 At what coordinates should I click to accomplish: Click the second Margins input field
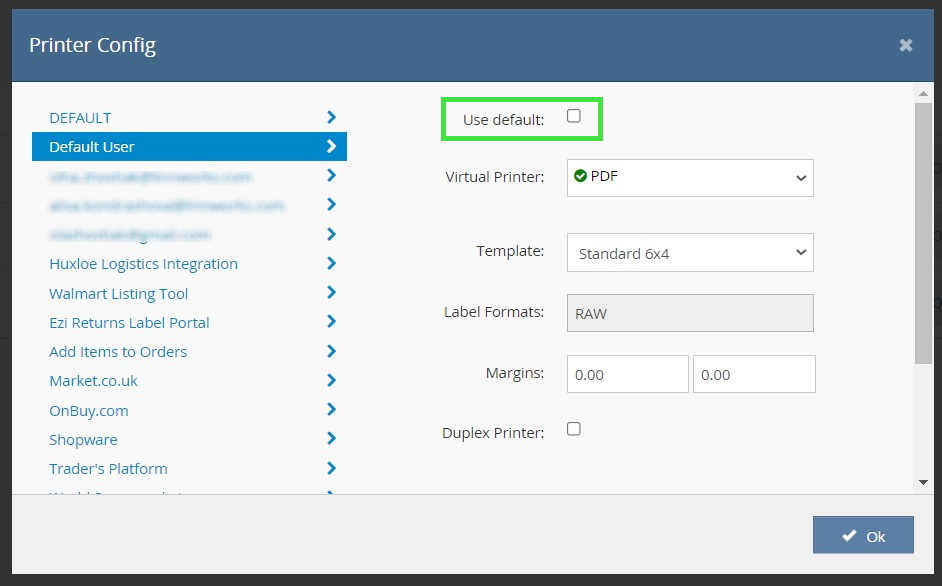[x=754, y=374]
